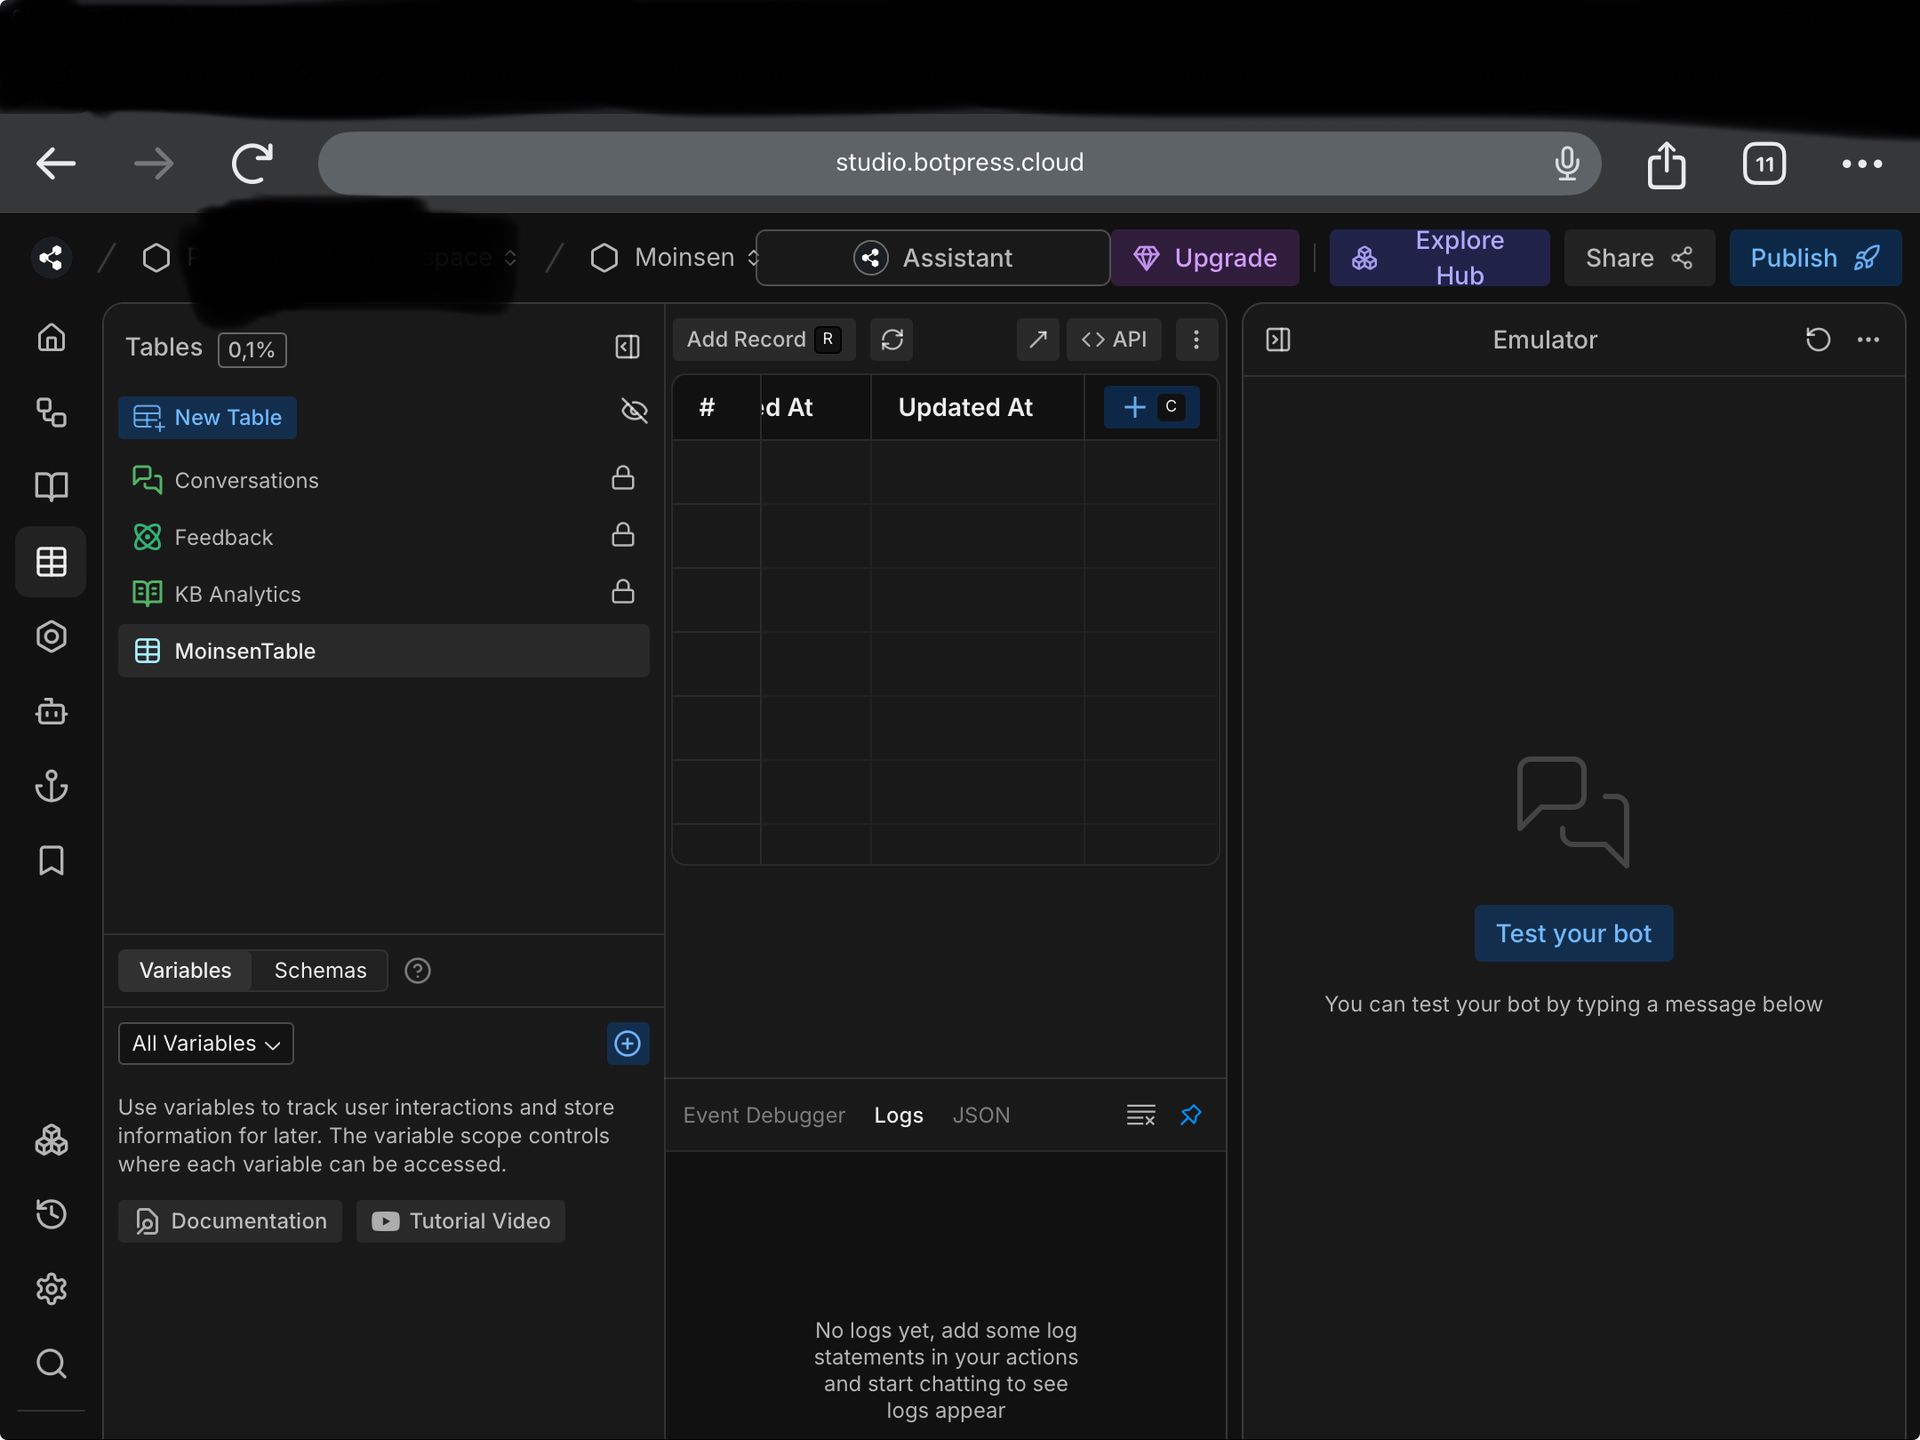
Task: Open the settings gear in the sidebar
Action: (51, 1289)
